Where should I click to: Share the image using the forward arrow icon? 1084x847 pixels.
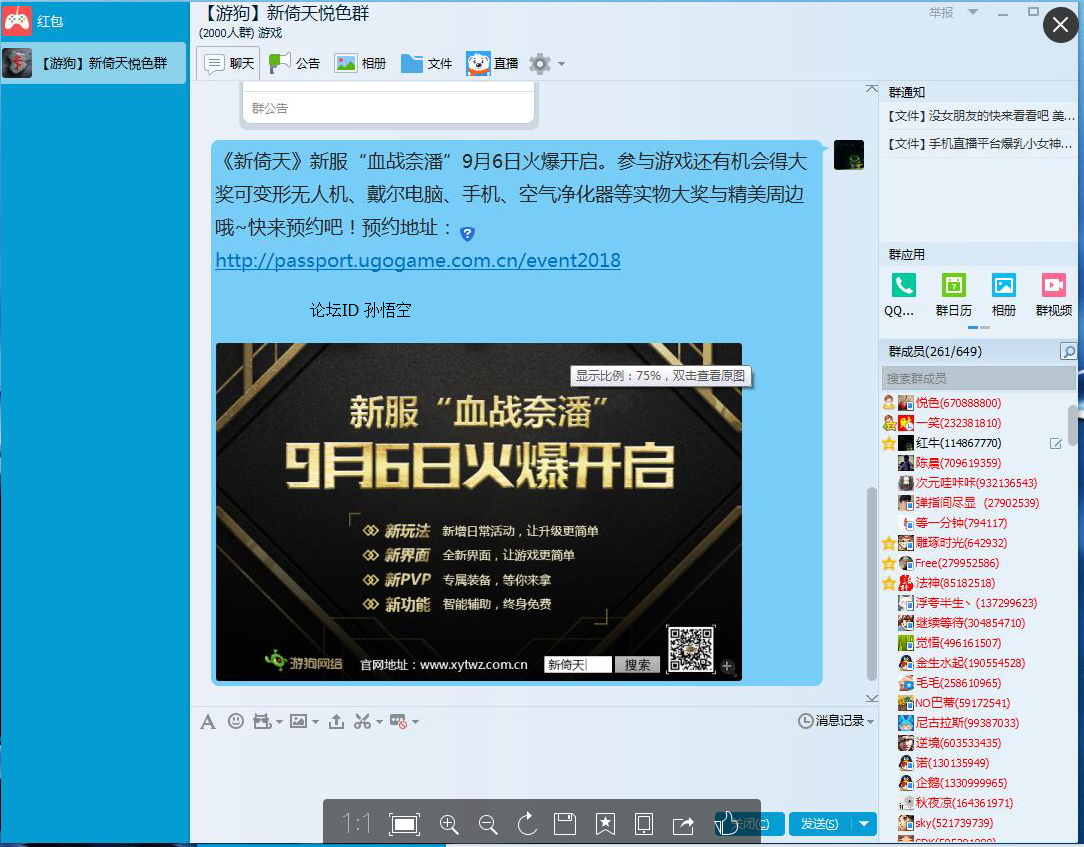click(x=683, y=824)
